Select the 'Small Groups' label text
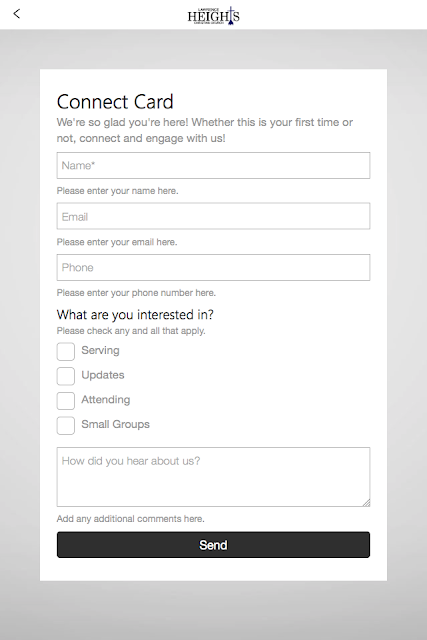 [x=116, y=424]
